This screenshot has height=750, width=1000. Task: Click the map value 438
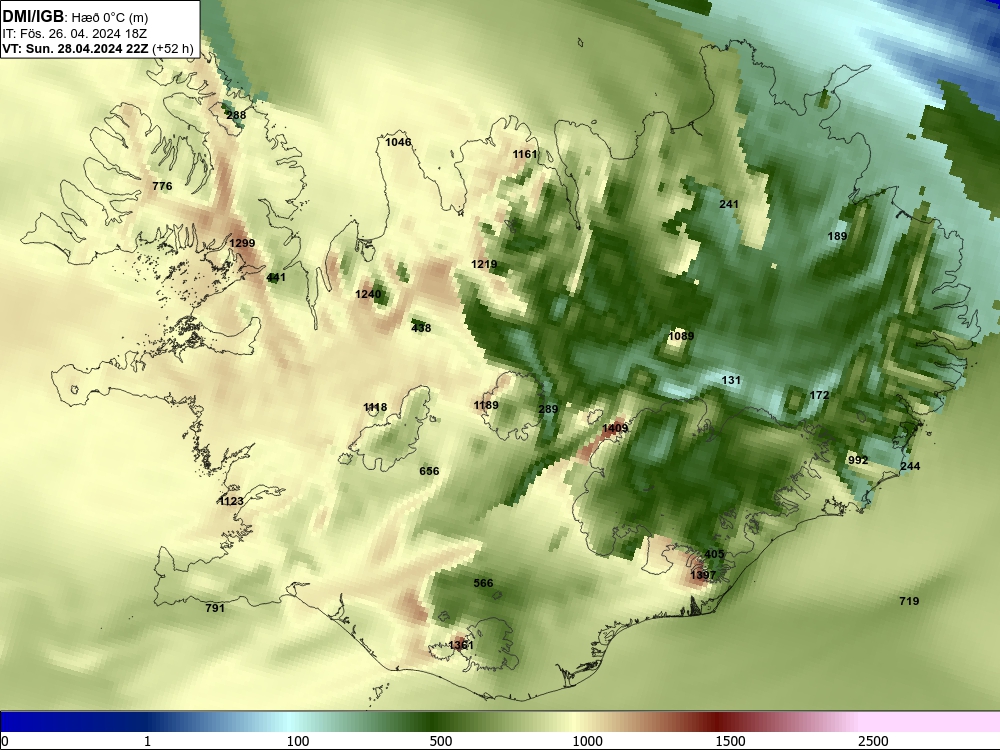(x=421, y=328)
